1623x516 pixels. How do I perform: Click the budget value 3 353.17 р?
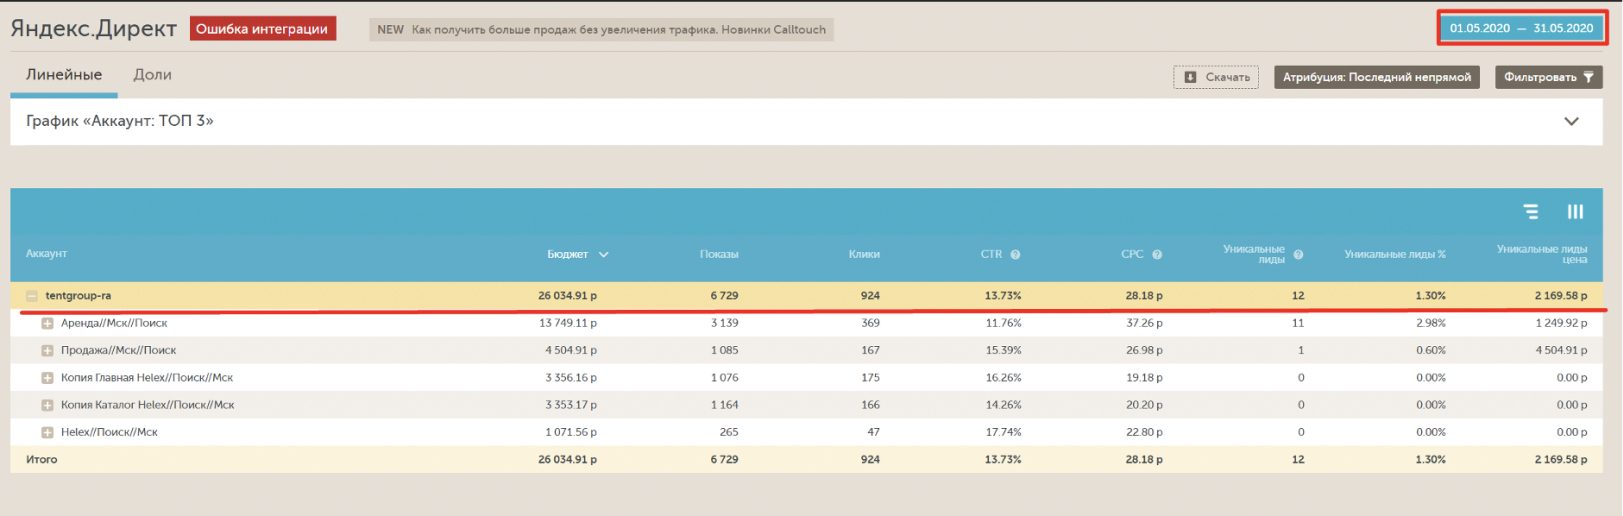571,405
